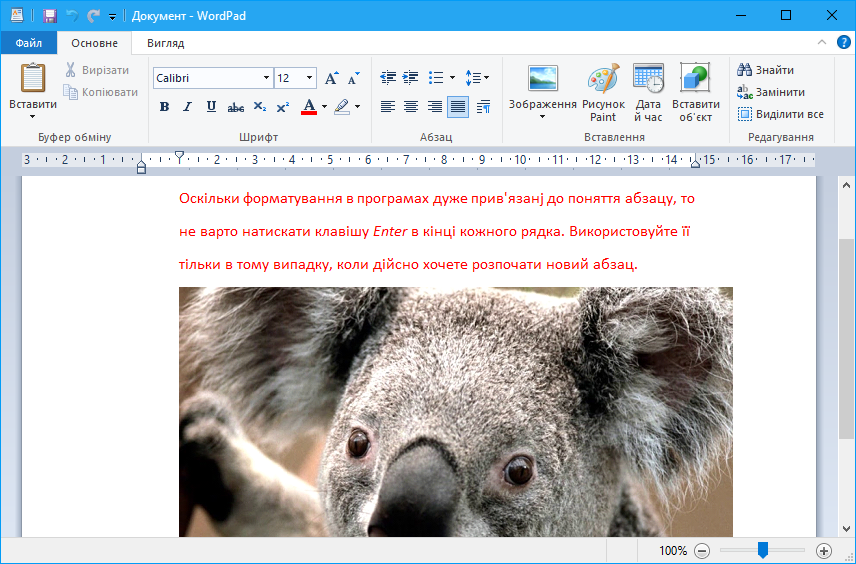This screenshot has height=564, width=856.
Task: Click Виділити все to select all
Action: [781, 114]
